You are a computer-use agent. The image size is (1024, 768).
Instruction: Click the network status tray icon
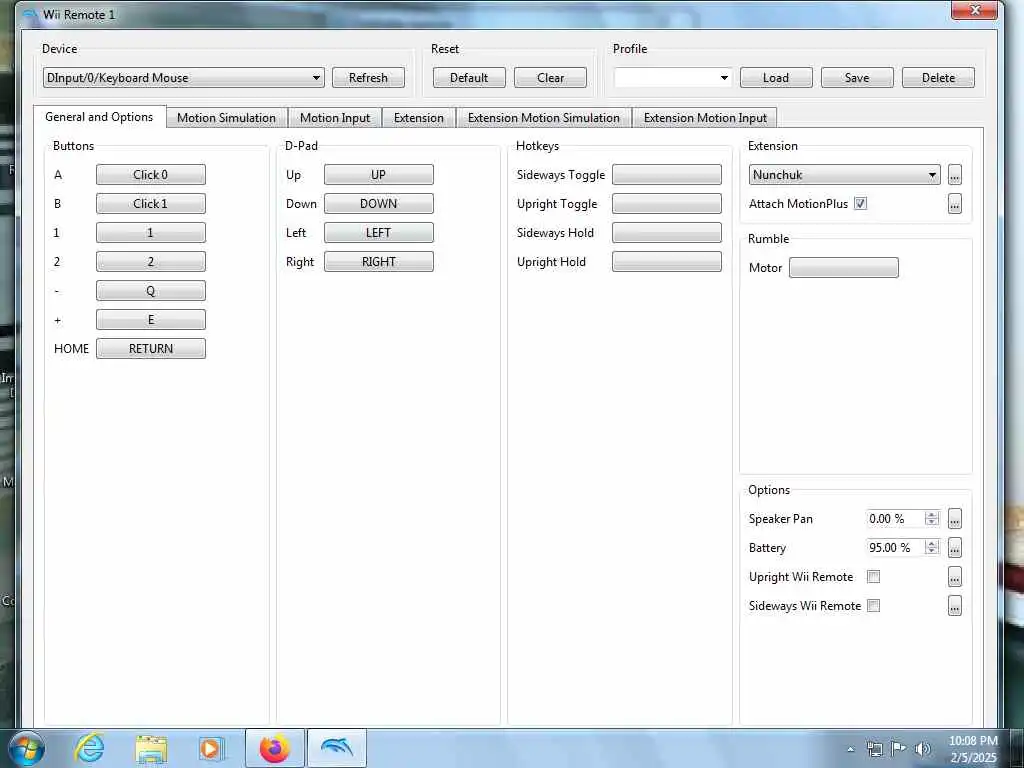click(x=874, y=749)
